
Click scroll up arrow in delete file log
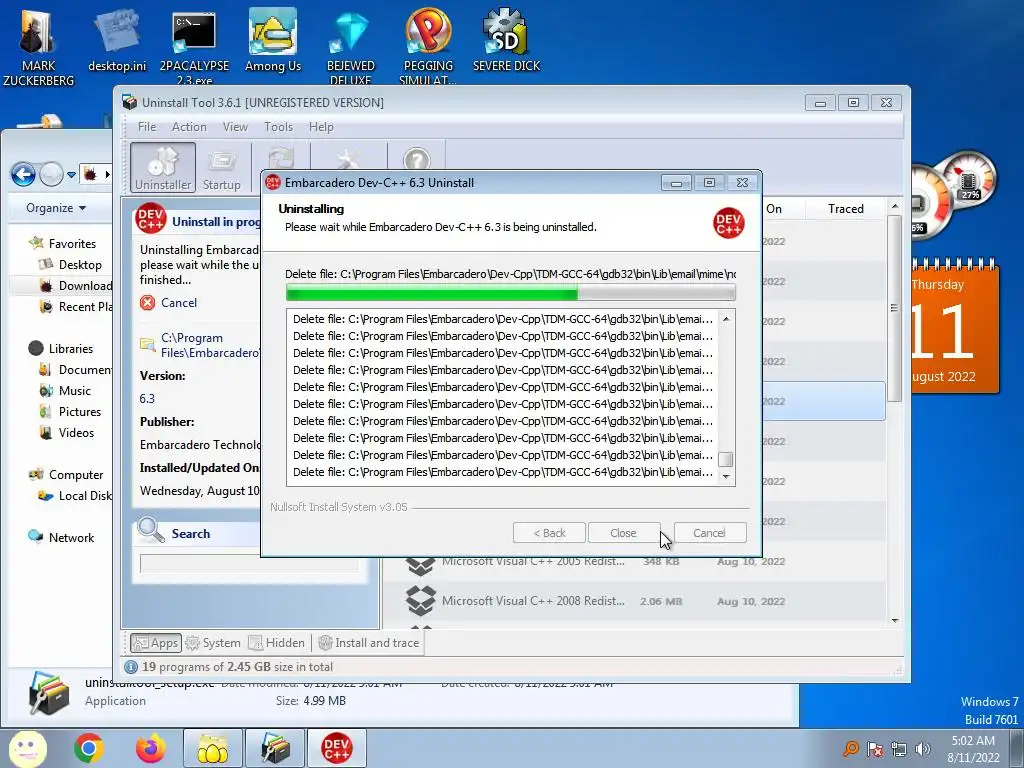coord(726,319)
